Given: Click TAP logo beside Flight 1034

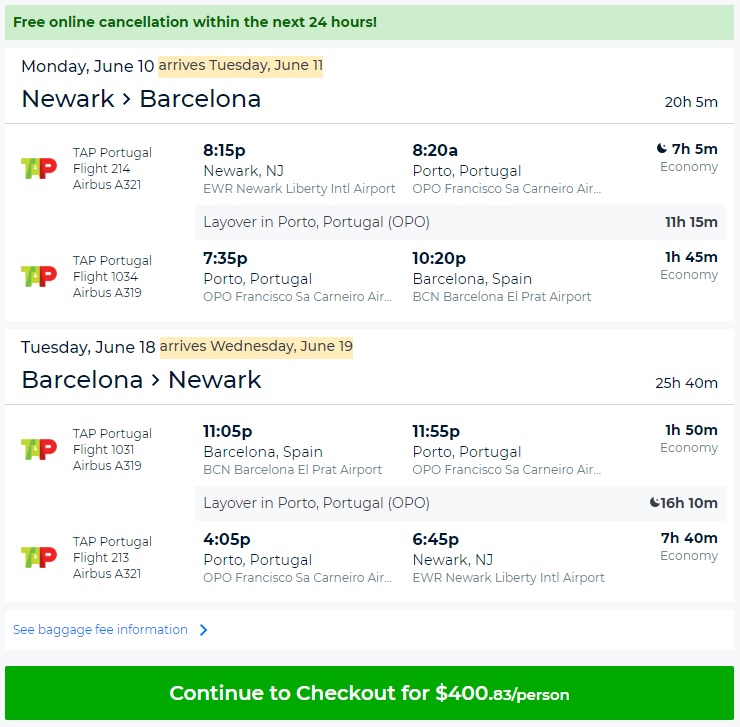Looking at the screenshot, I should point(39,276).
